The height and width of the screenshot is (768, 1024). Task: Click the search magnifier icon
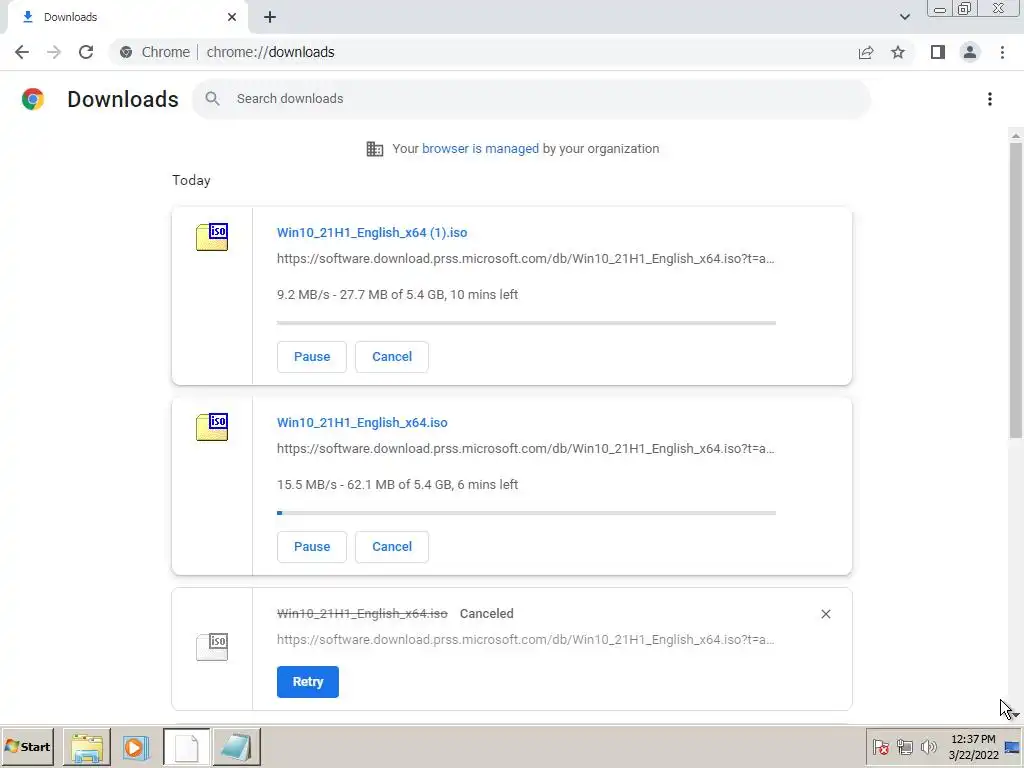[212, 99]
